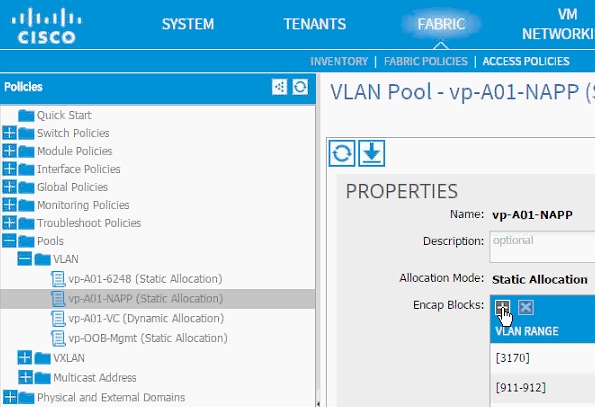The image size is (595, 407).
Task: Delete the selected encap block
Action: [x=526, y=307]
